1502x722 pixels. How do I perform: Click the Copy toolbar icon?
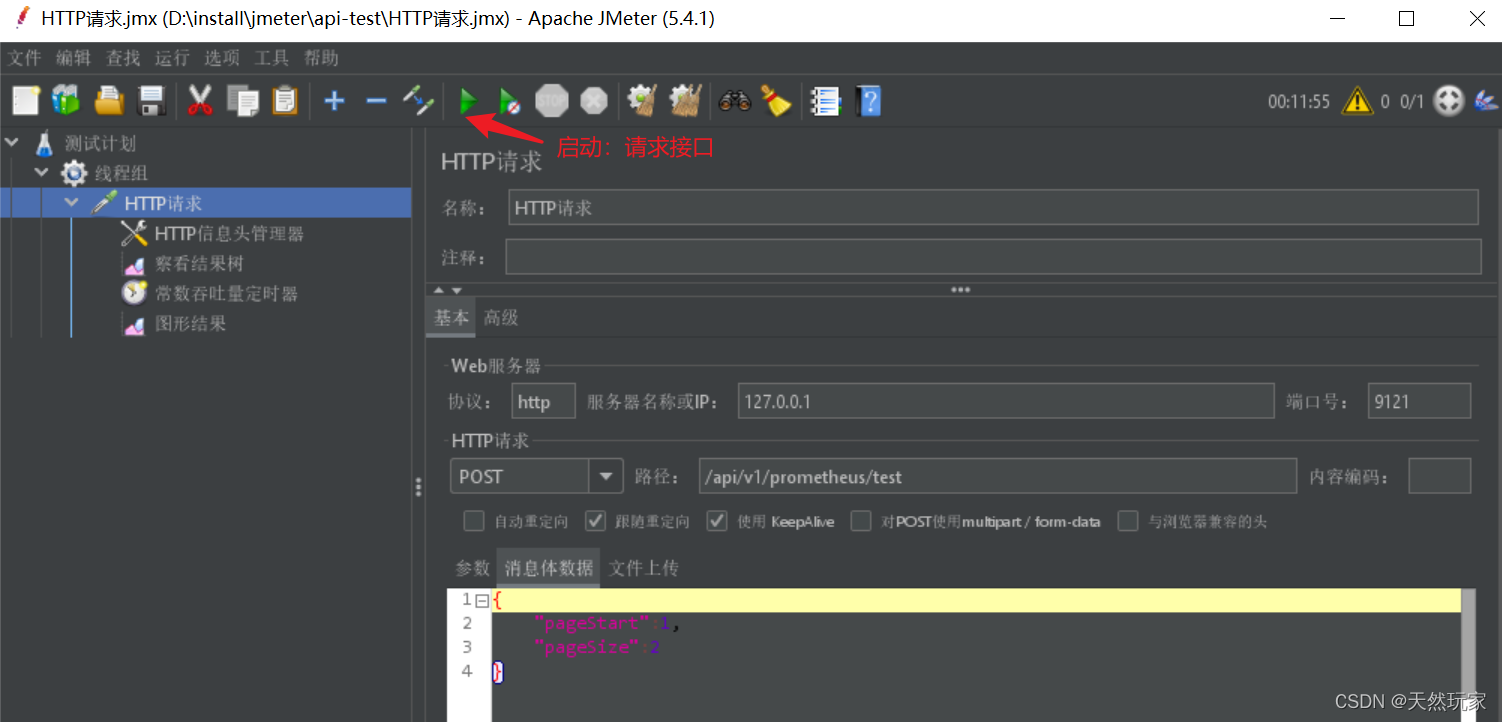[242, 100]
